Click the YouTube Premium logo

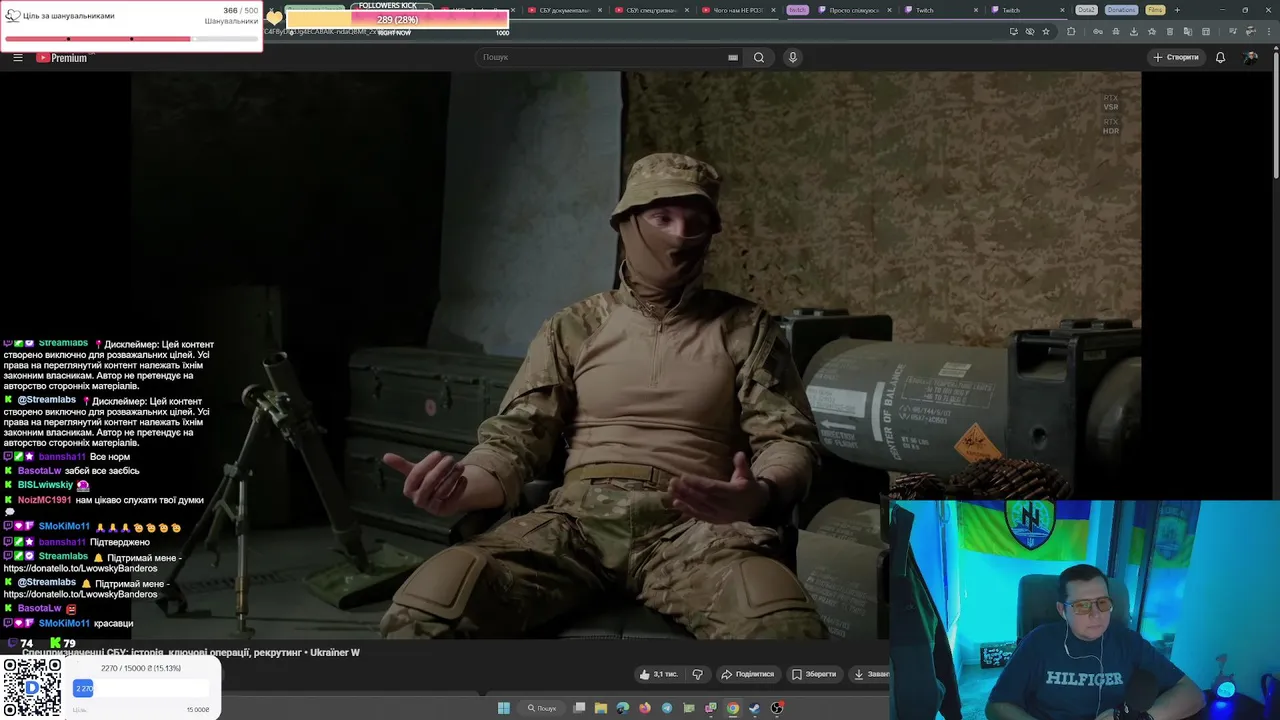click(x=62, y=58)
